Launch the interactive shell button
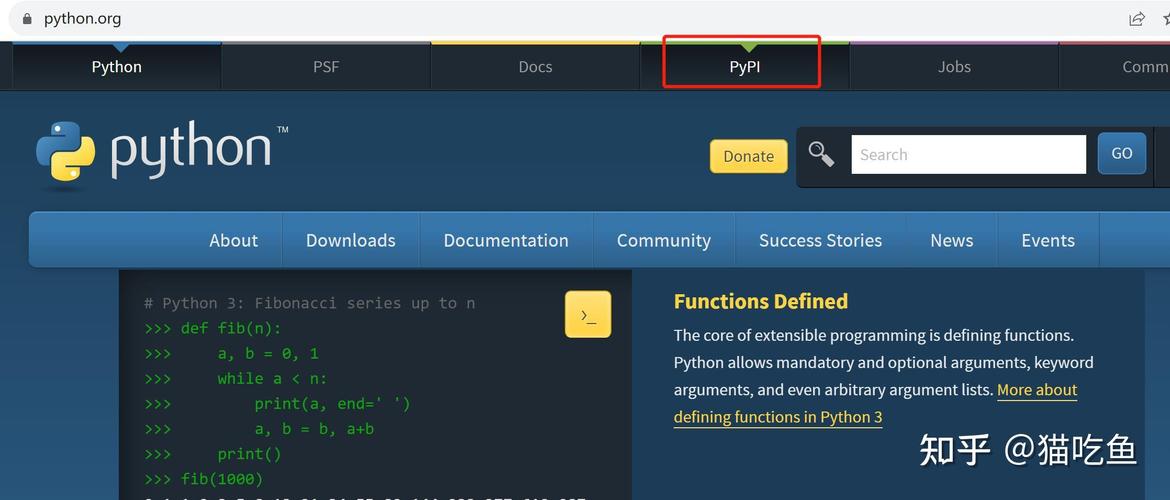 tap(588, 314)
